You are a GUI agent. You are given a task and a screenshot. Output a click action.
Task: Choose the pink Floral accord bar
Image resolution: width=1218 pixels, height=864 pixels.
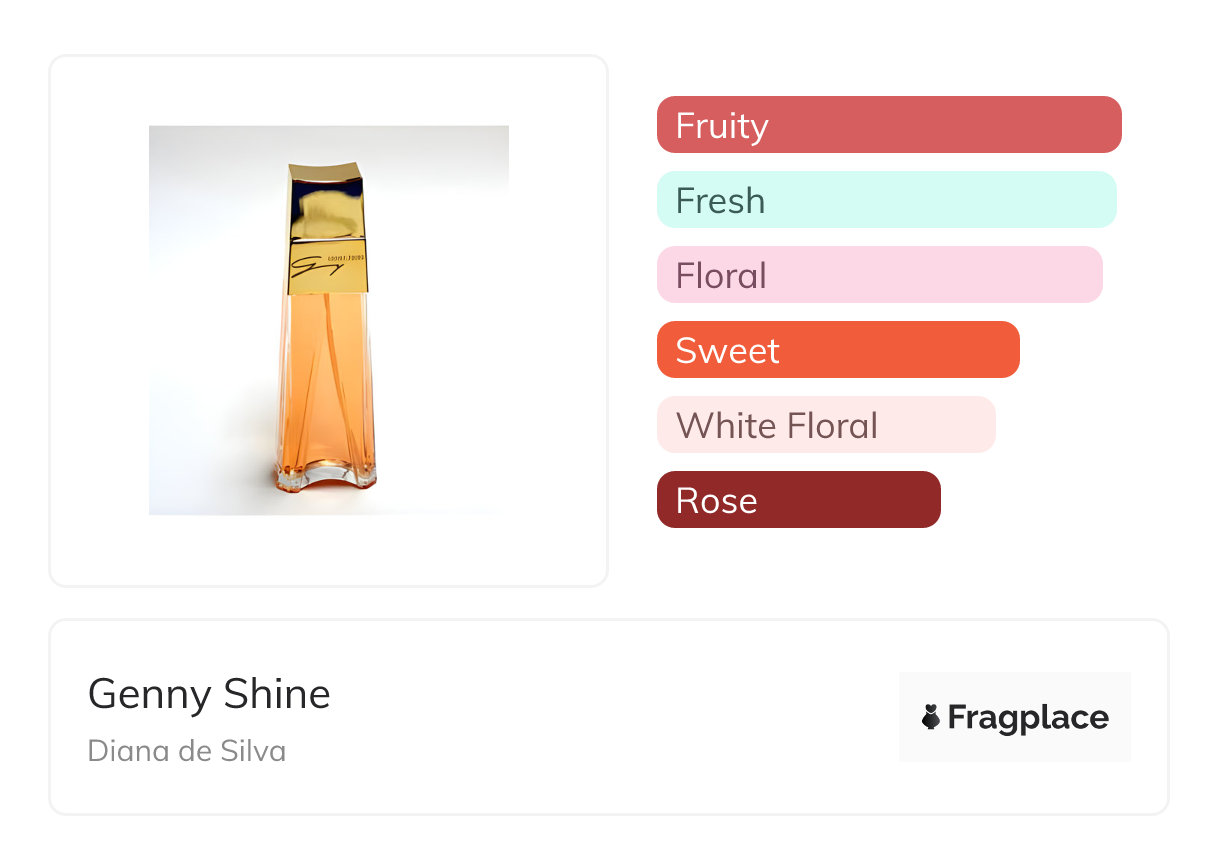pos(879,275)
